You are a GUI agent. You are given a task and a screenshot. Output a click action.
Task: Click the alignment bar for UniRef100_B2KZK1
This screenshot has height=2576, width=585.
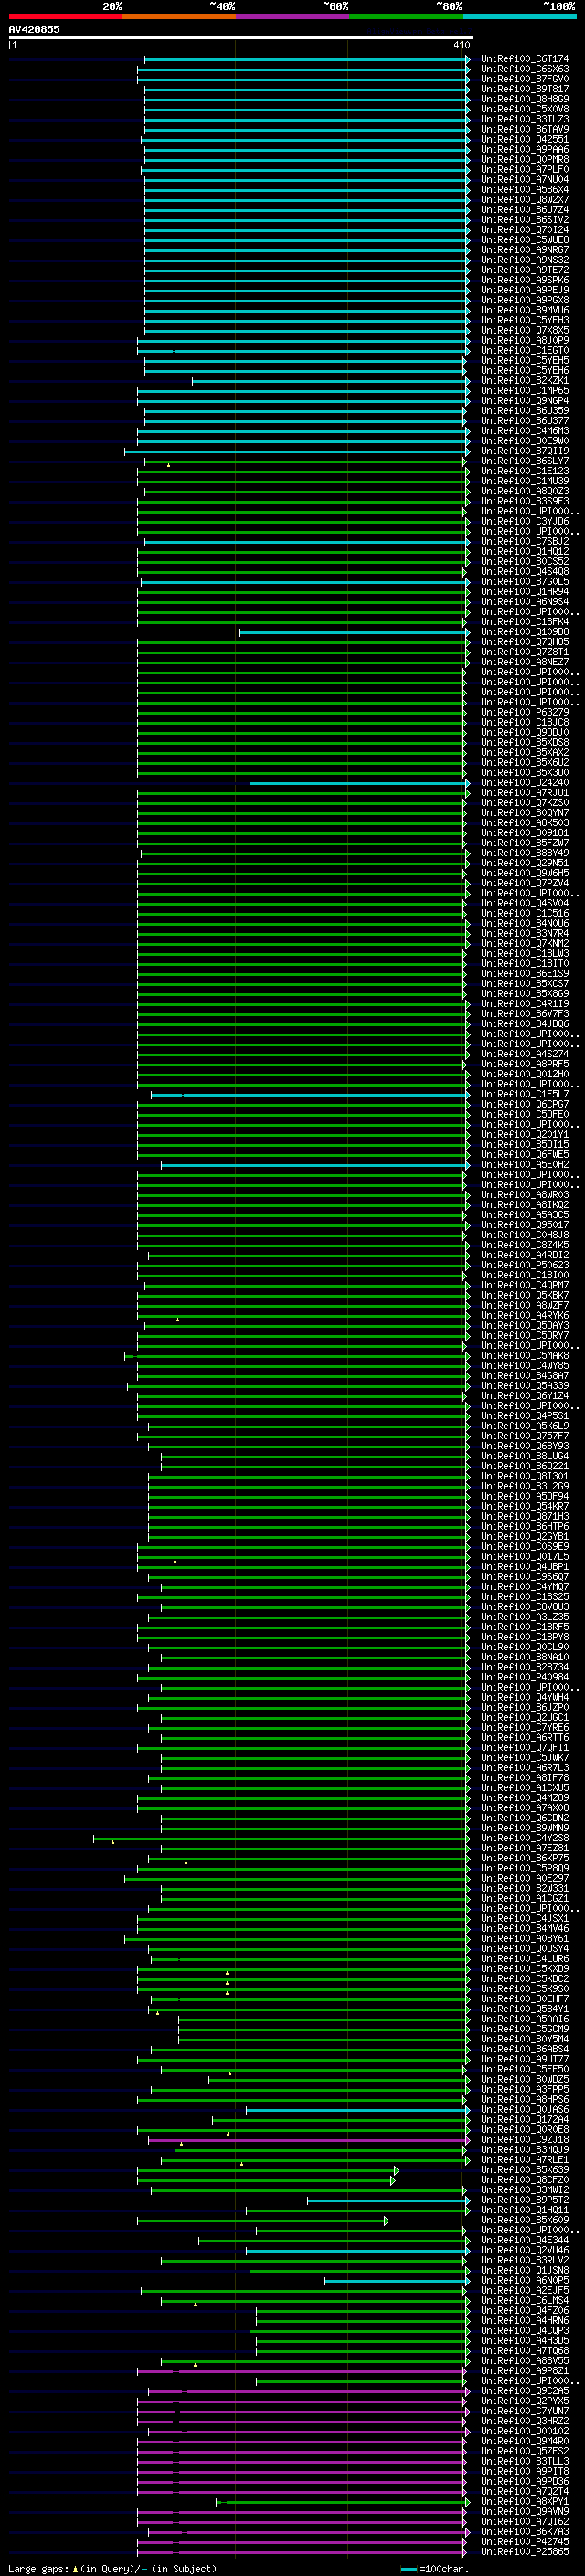329,381
